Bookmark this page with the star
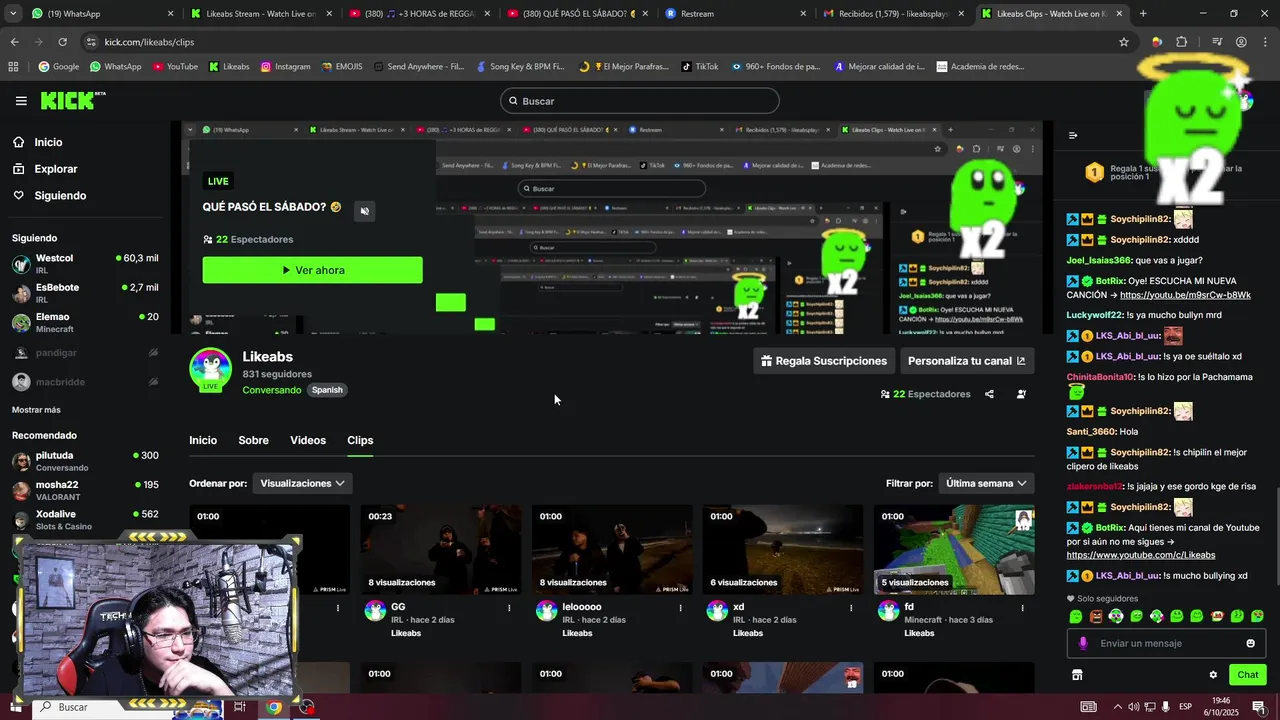This screenshot has width=1280, height=720. 1124,42
